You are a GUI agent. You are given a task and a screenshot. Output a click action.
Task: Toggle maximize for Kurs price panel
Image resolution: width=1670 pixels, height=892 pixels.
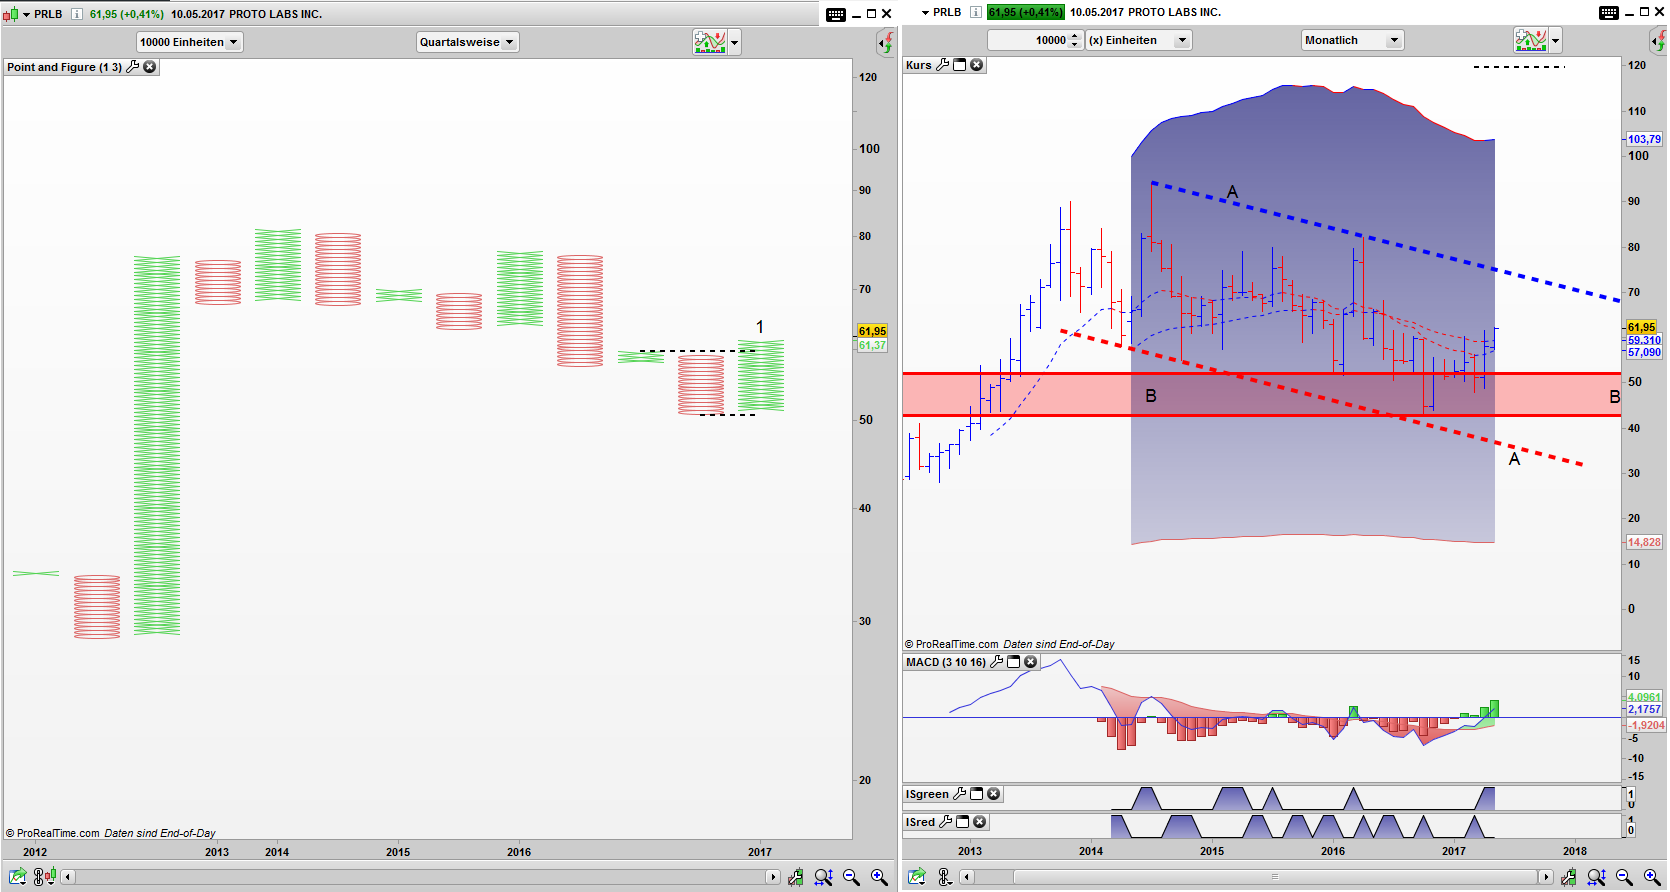click(x=960, y=65)
